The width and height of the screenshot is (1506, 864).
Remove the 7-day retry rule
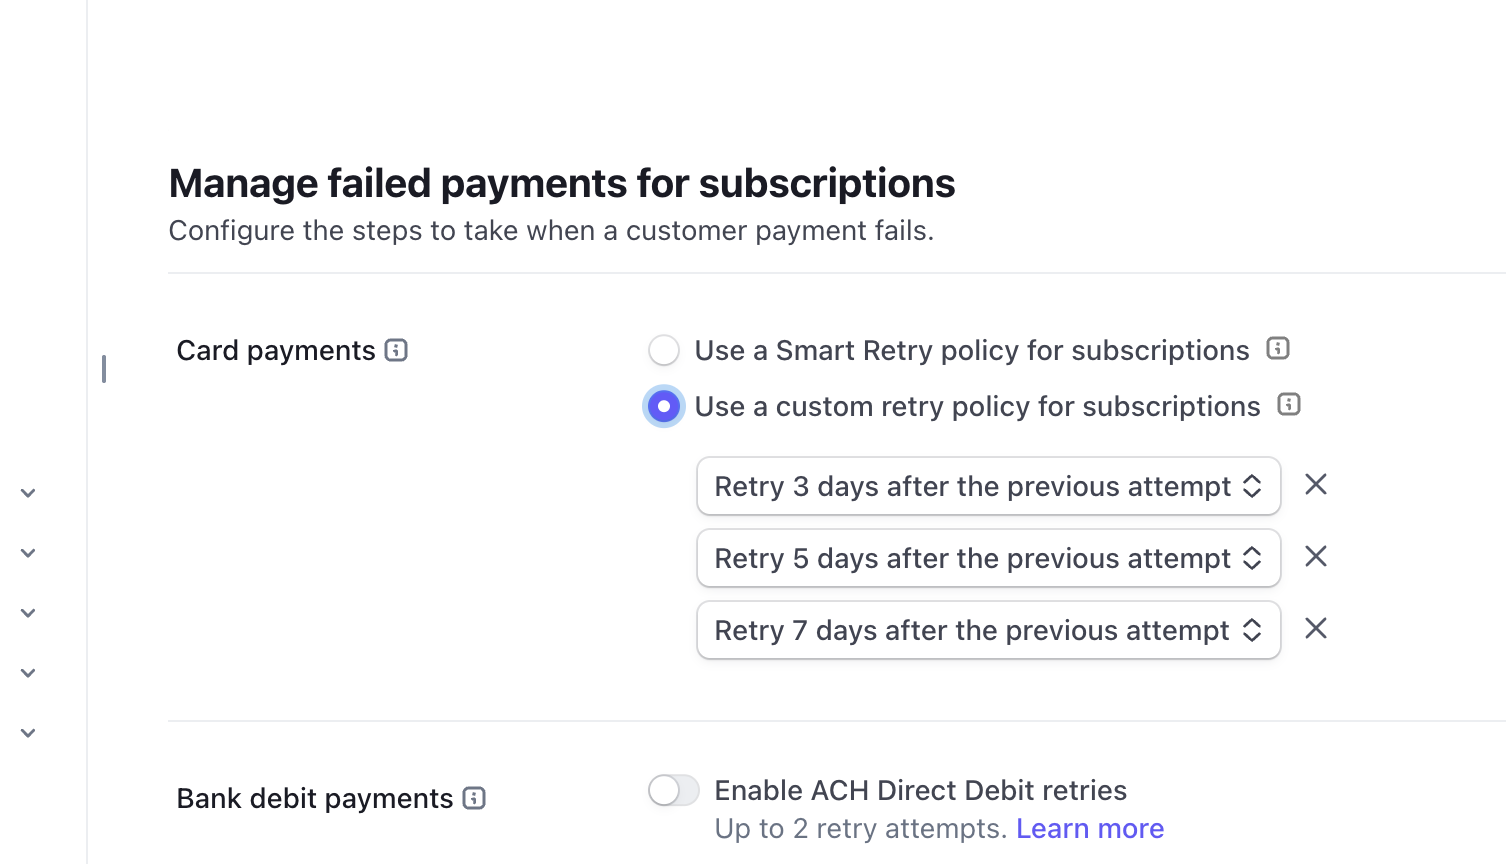pos(1315,629)
